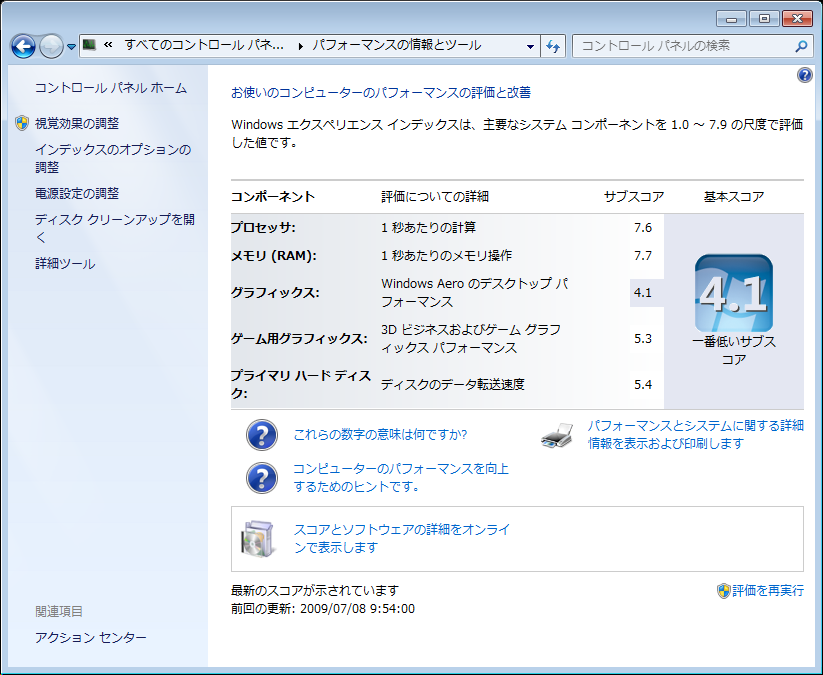Click the Forward navigation arrow button
The height and width of the screenshot is (675, 823).
coord(51,47)
